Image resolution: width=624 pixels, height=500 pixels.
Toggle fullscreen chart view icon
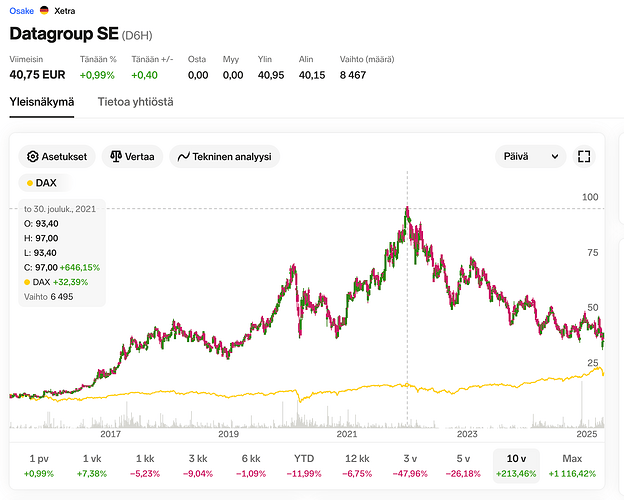[585, 157]
